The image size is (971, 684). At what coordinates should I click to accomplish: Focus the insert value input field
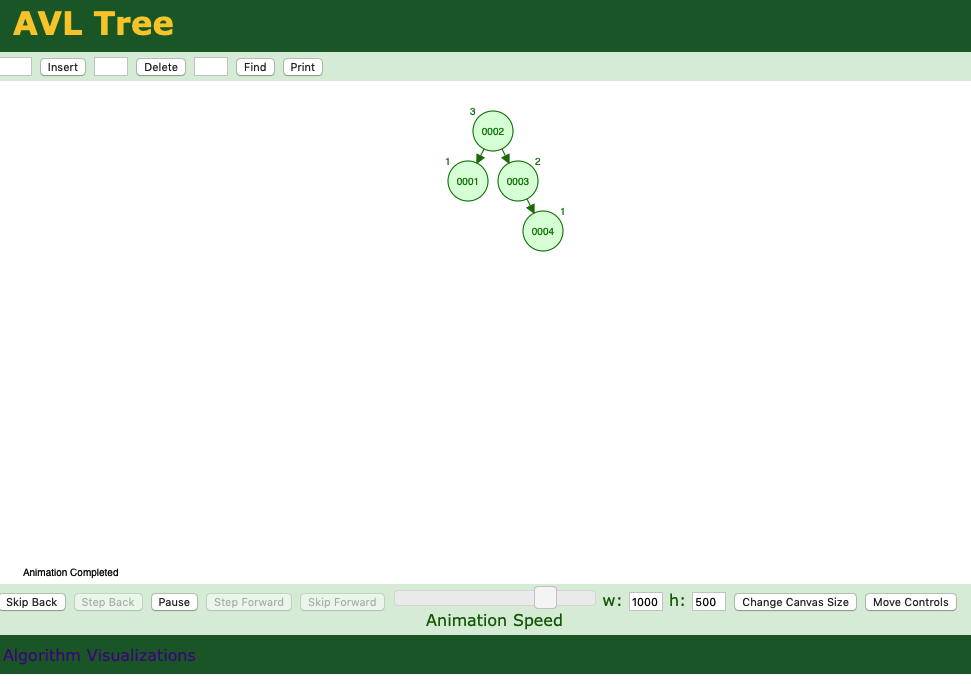[x=15, y=67]
